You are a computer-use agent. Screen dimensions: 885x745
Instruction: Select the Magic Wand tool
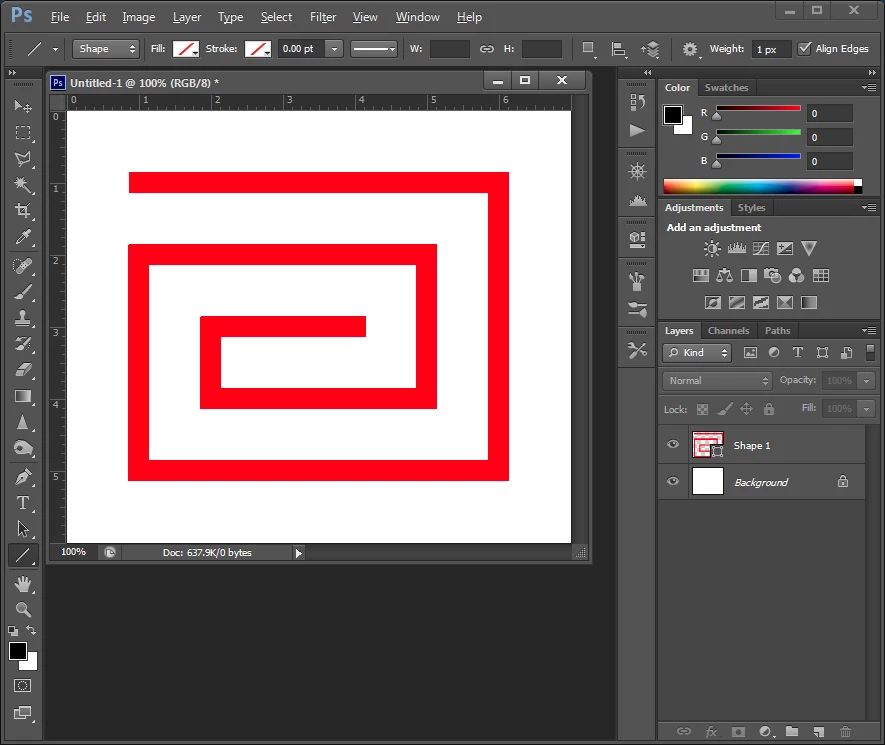click(23, 185)
